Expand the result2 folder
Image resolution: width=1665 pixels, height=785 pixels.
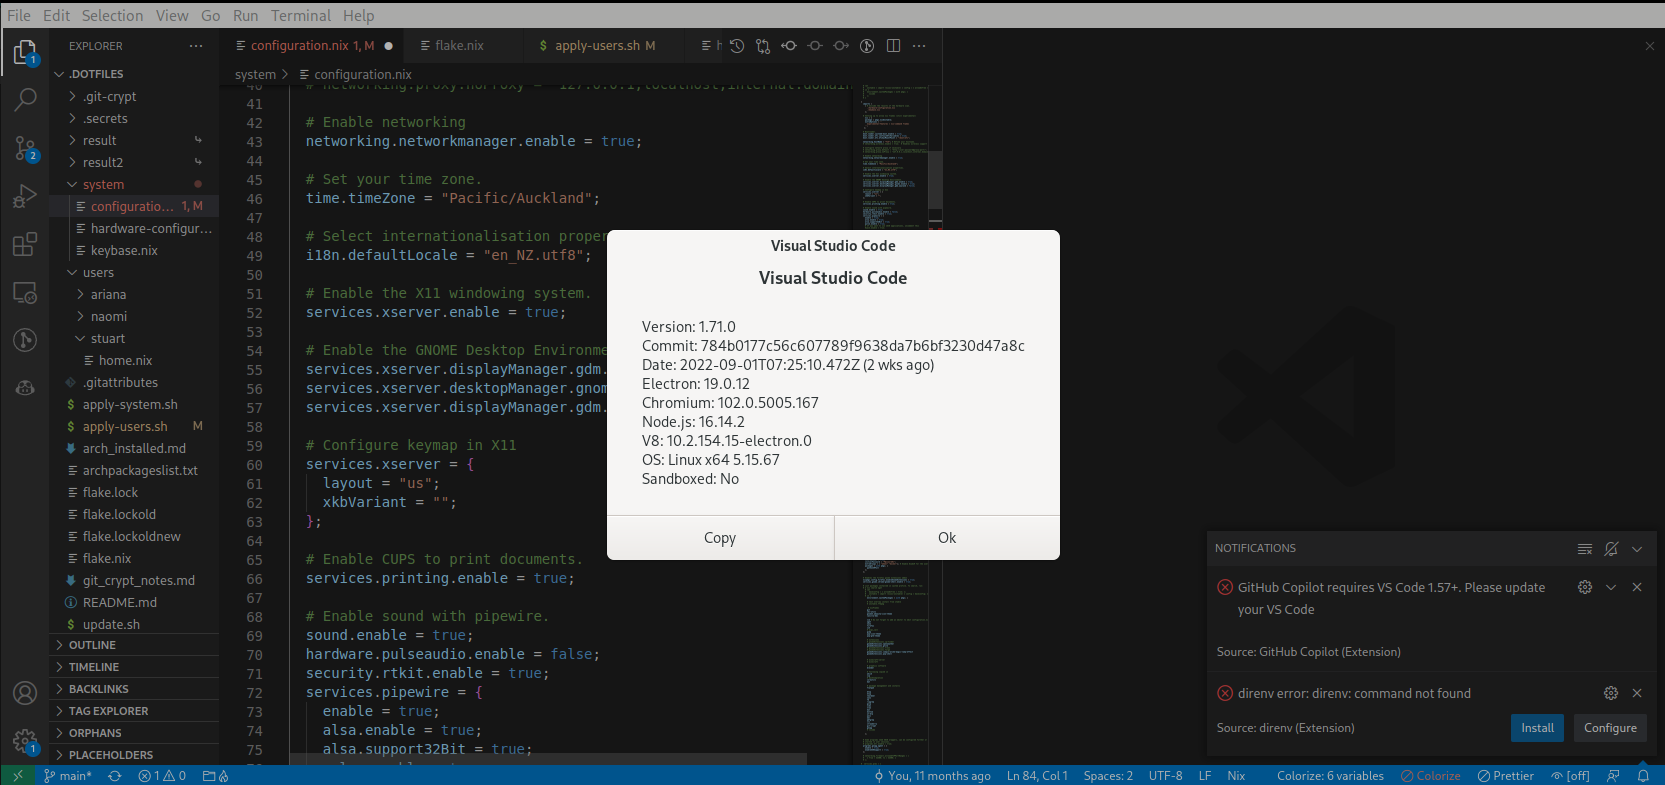point(134,162)
